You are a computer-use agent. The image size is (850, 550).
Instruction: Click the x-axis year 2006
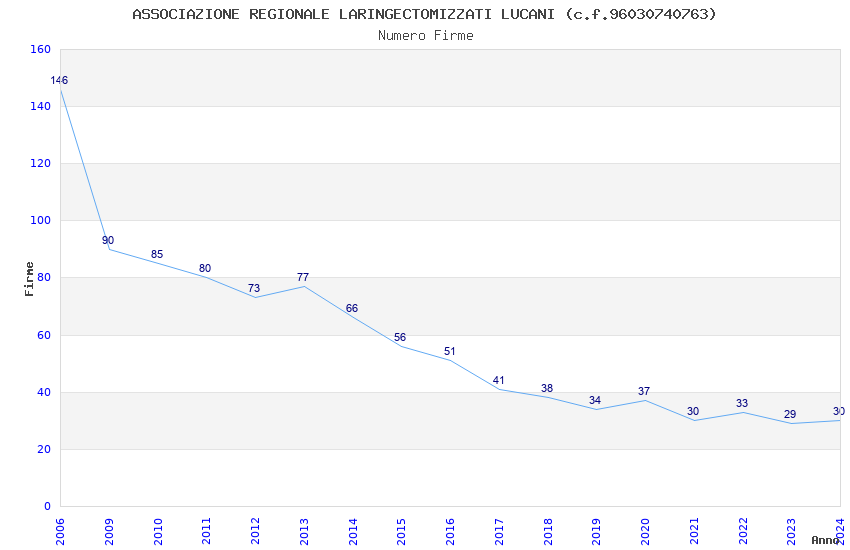pyautogui.click(x=60, y=531)
